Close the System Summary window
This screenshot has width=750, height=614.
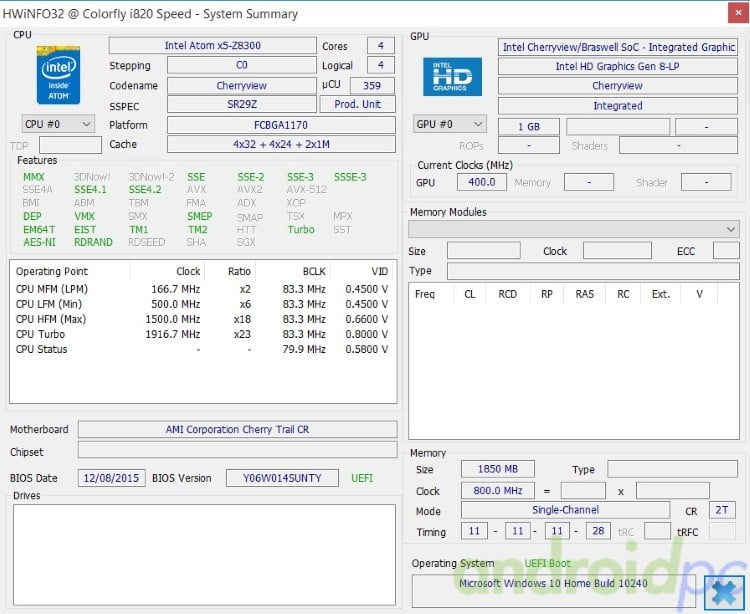click(x=739, y=13)
